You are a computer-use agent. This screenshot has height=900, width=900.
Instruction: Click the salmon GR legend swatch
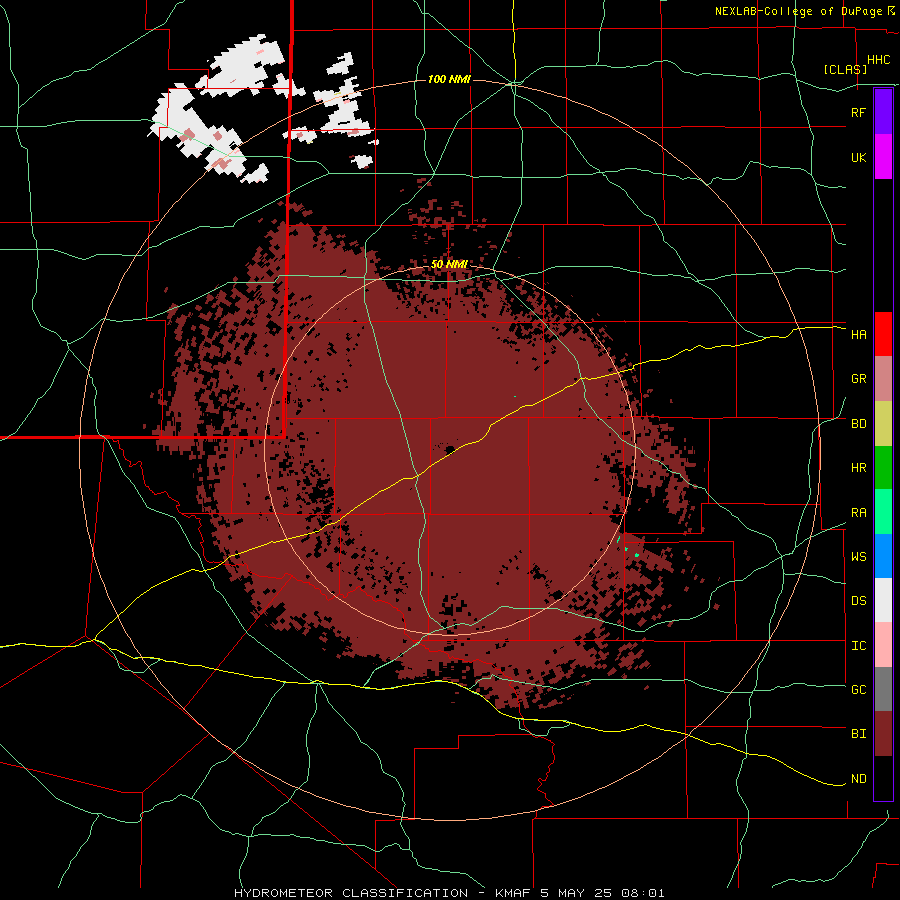click(883, 379)
